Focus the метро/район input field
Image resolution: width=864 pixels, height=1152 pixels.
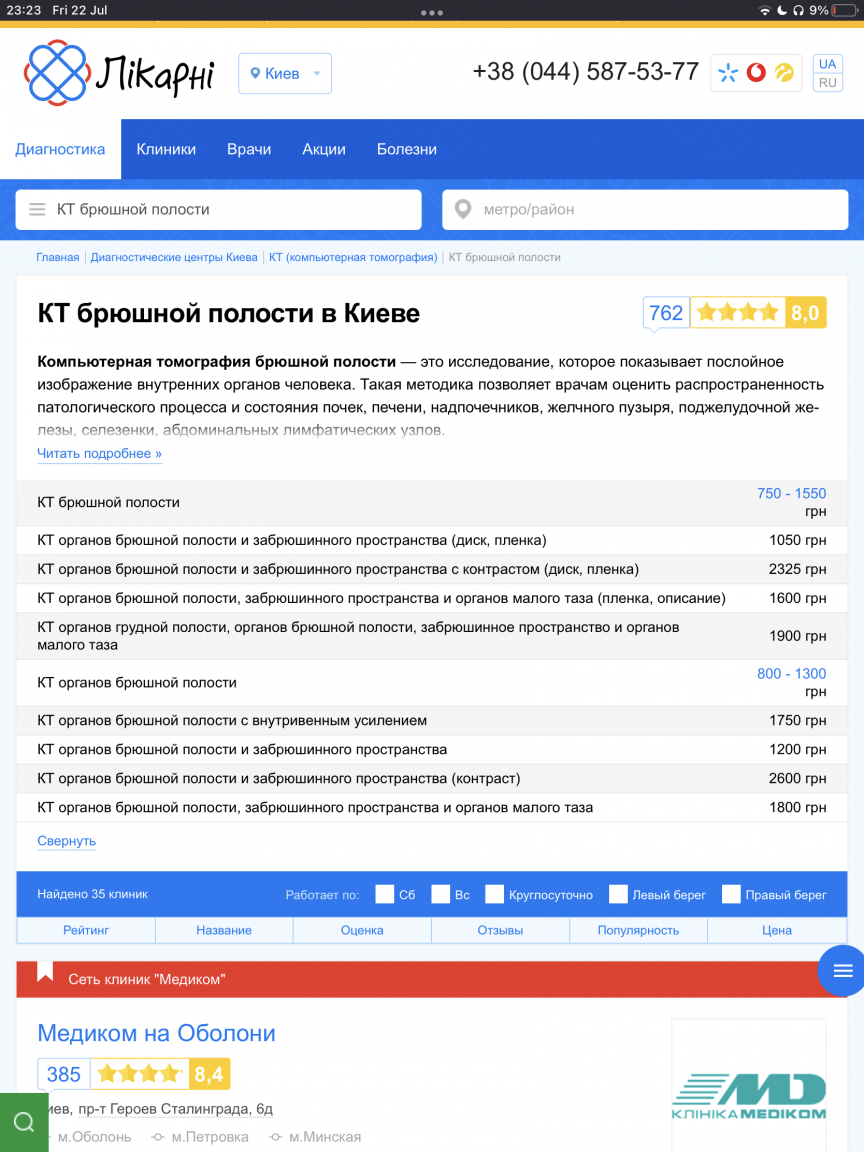pyautogui.click(x=645, y=209)
